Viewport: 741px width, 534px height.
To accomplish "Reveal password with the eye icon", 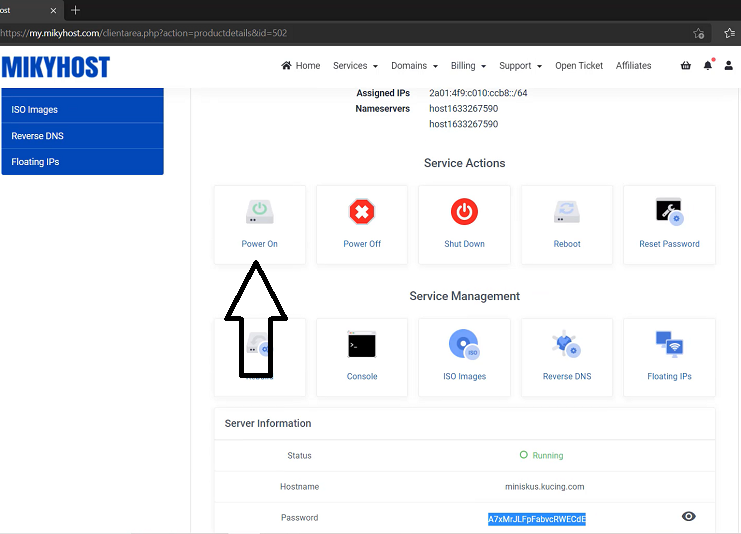I will pyautogui.click(x=689, y=517).
